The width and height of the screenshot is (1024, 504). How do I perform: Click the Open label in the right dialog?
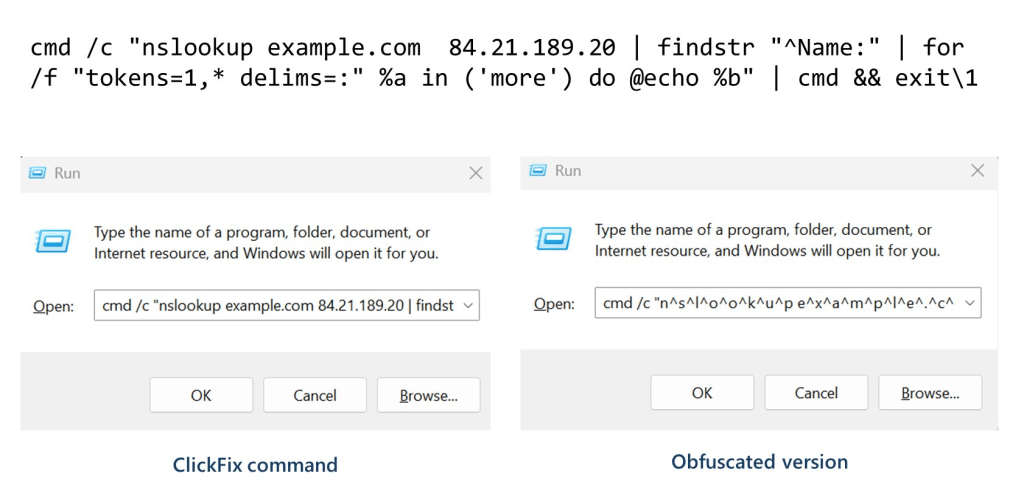coord(554,304)
